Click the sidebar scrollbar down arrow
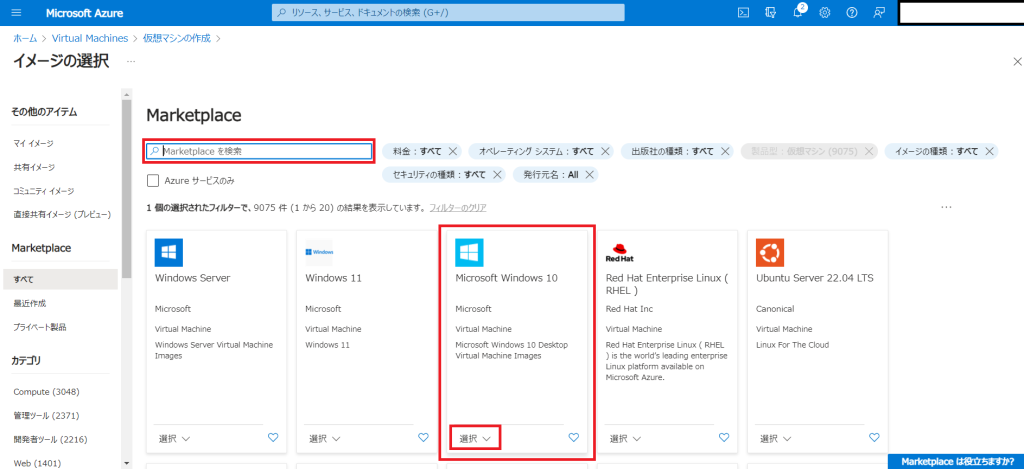1024x469 pixels. click(126, 463)
